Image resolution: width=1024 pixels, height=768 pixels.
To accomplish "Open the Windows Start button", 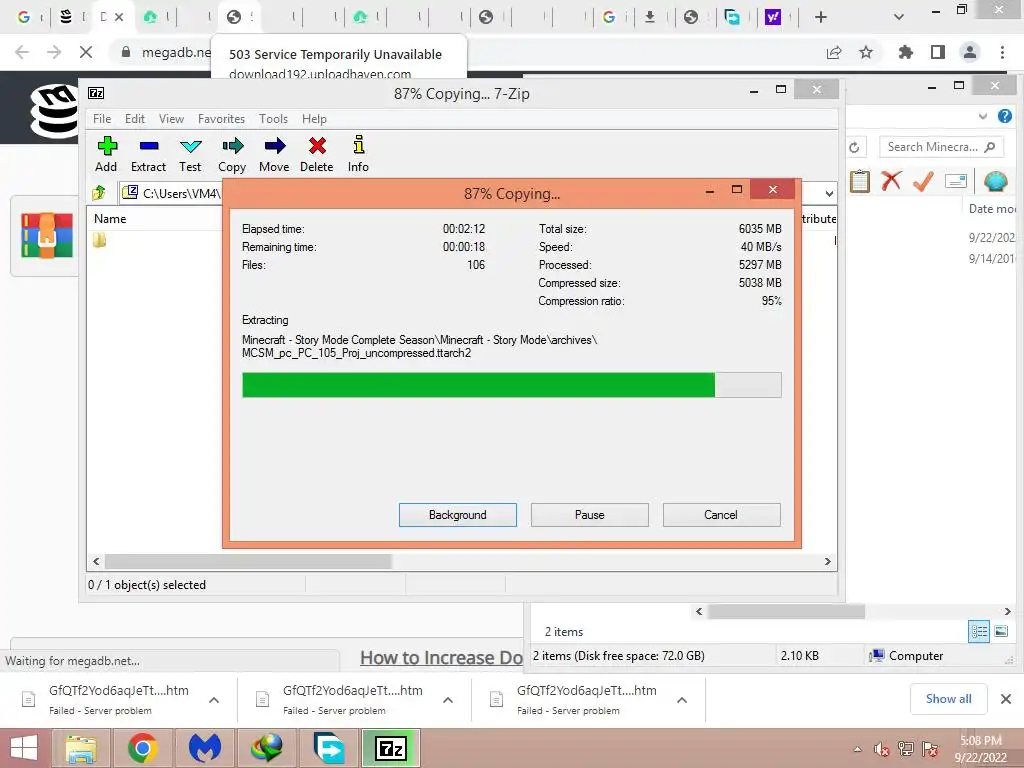I will tap(24, 748).
